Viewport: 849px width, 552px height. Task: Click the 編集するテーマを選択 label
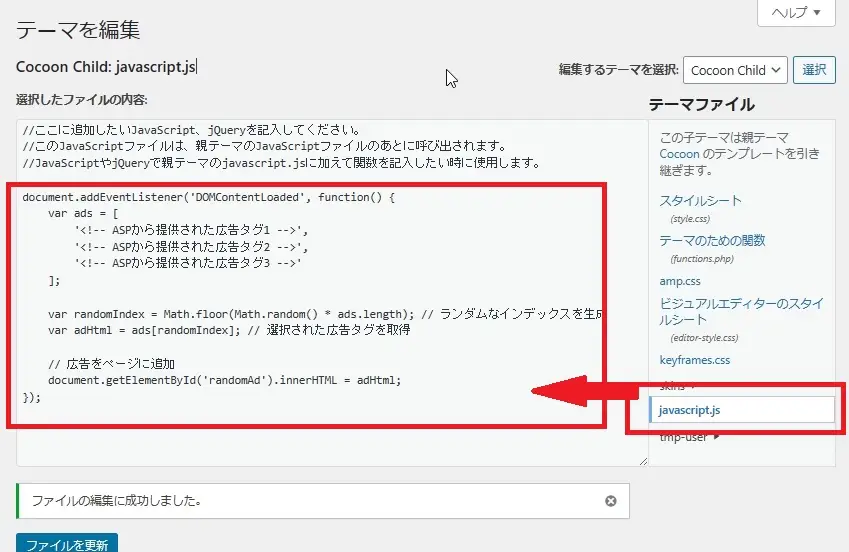pyautogui.click(x=618, y=70)
